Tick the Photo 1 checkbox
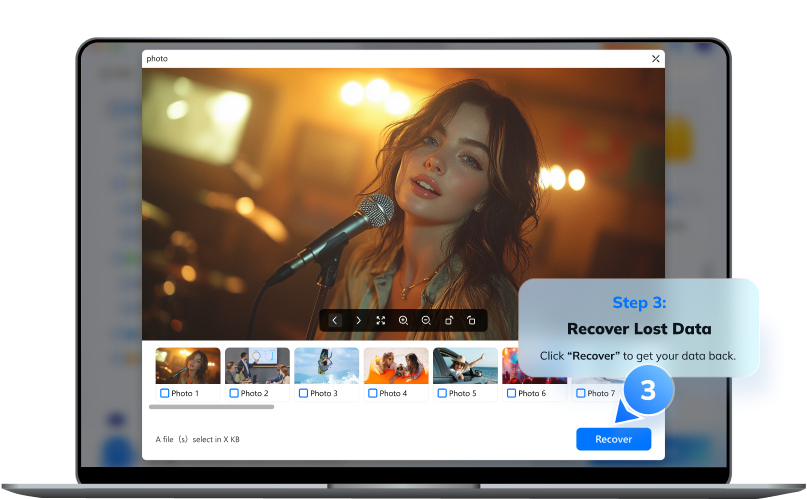Screen dimensions: 807x499 point(165,393)
